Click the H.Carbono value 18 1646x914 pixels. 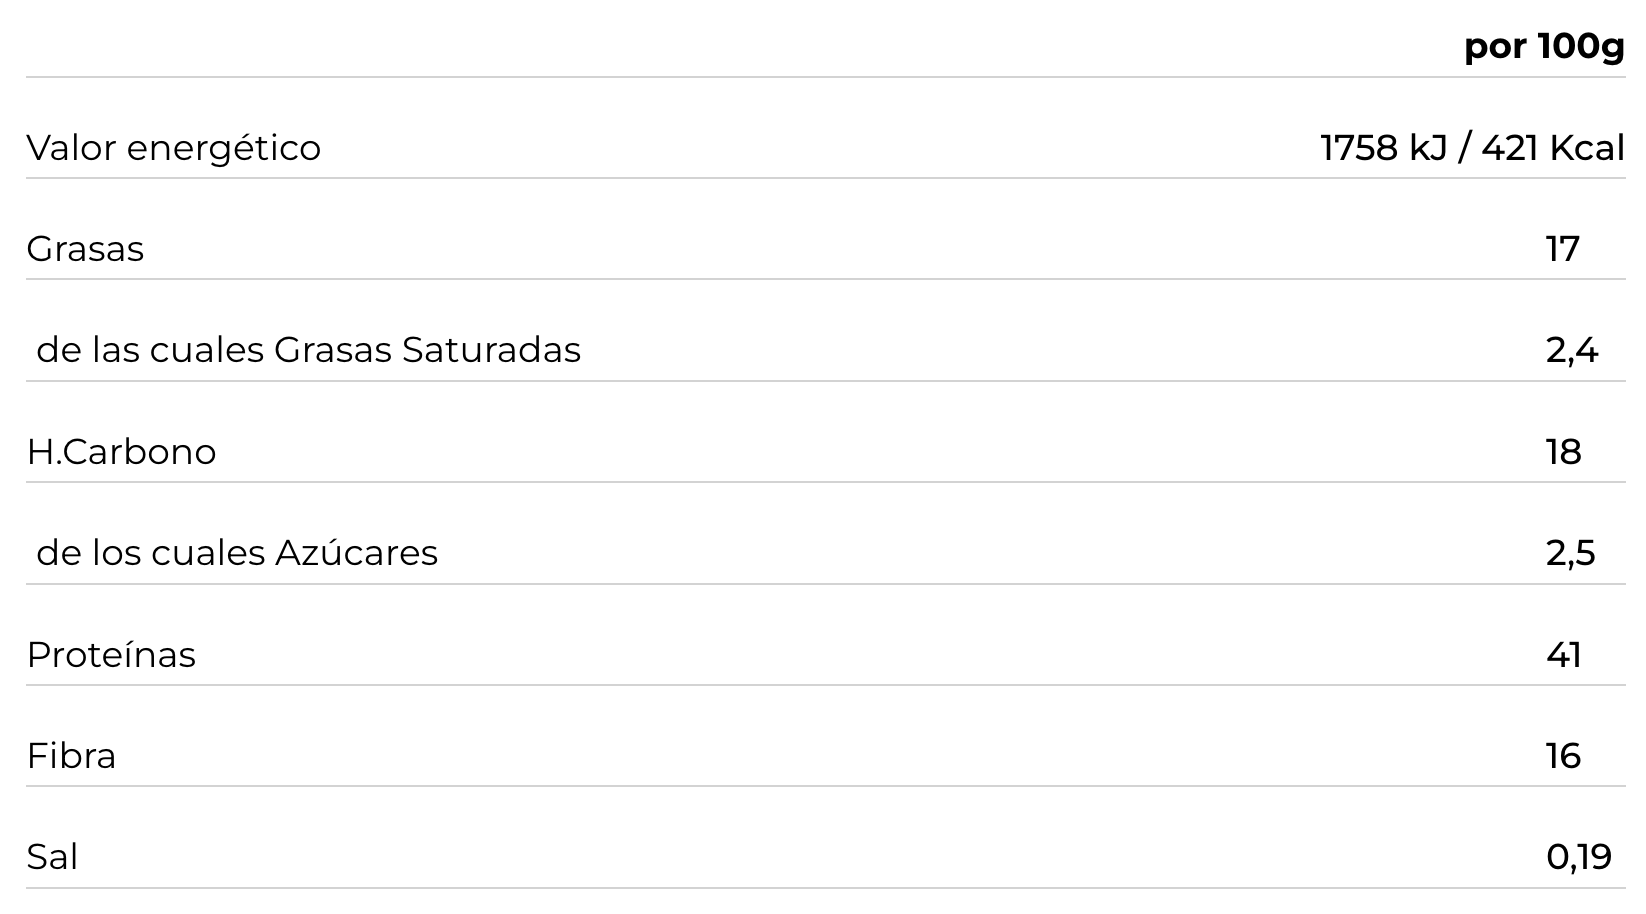coord(1563,452)
